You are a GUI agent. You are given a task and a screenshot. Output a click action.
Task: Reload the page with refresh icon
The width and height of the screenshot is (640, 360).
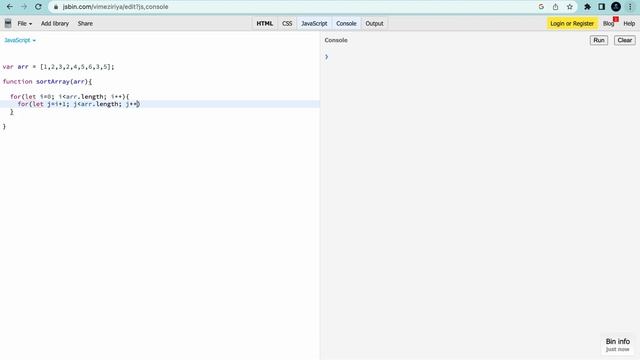pos(38,7)
